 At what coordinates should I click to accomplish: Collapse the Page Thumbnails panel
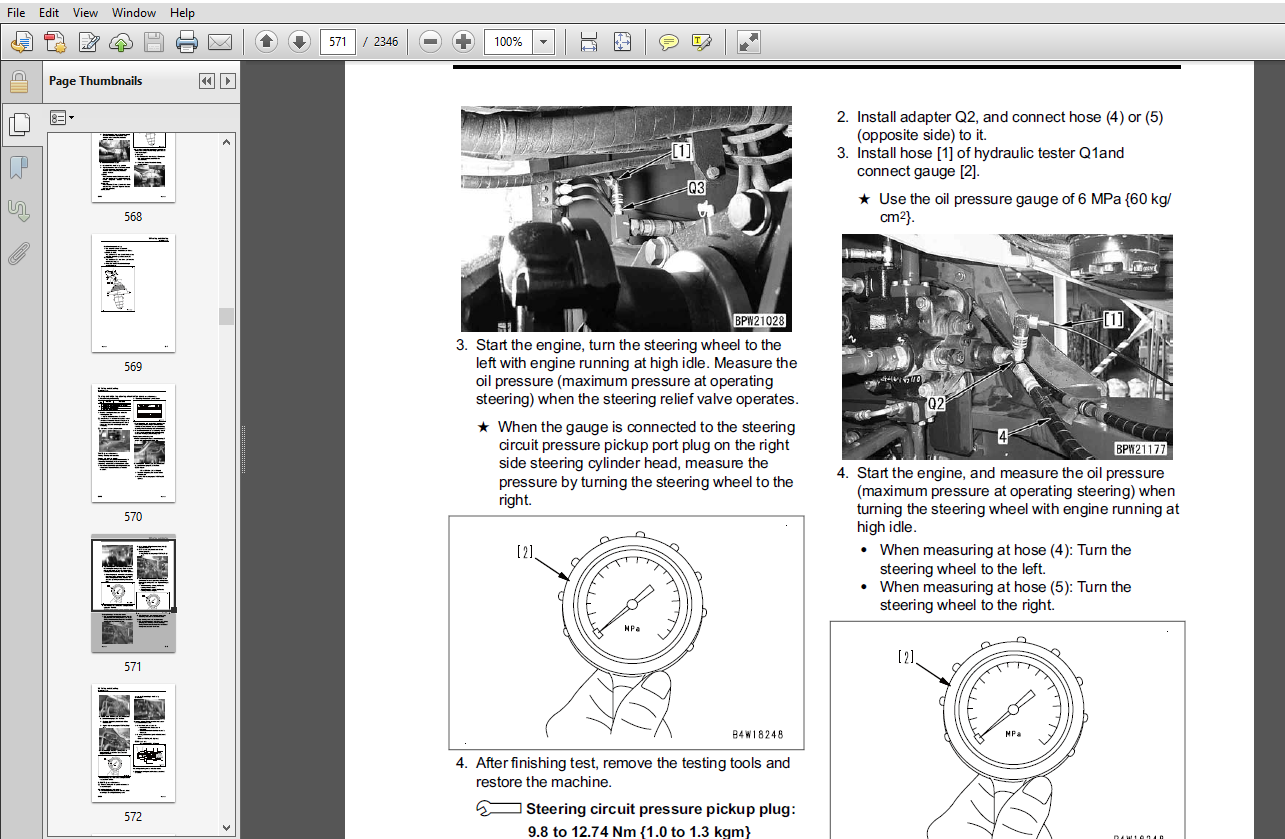(207, 81)
